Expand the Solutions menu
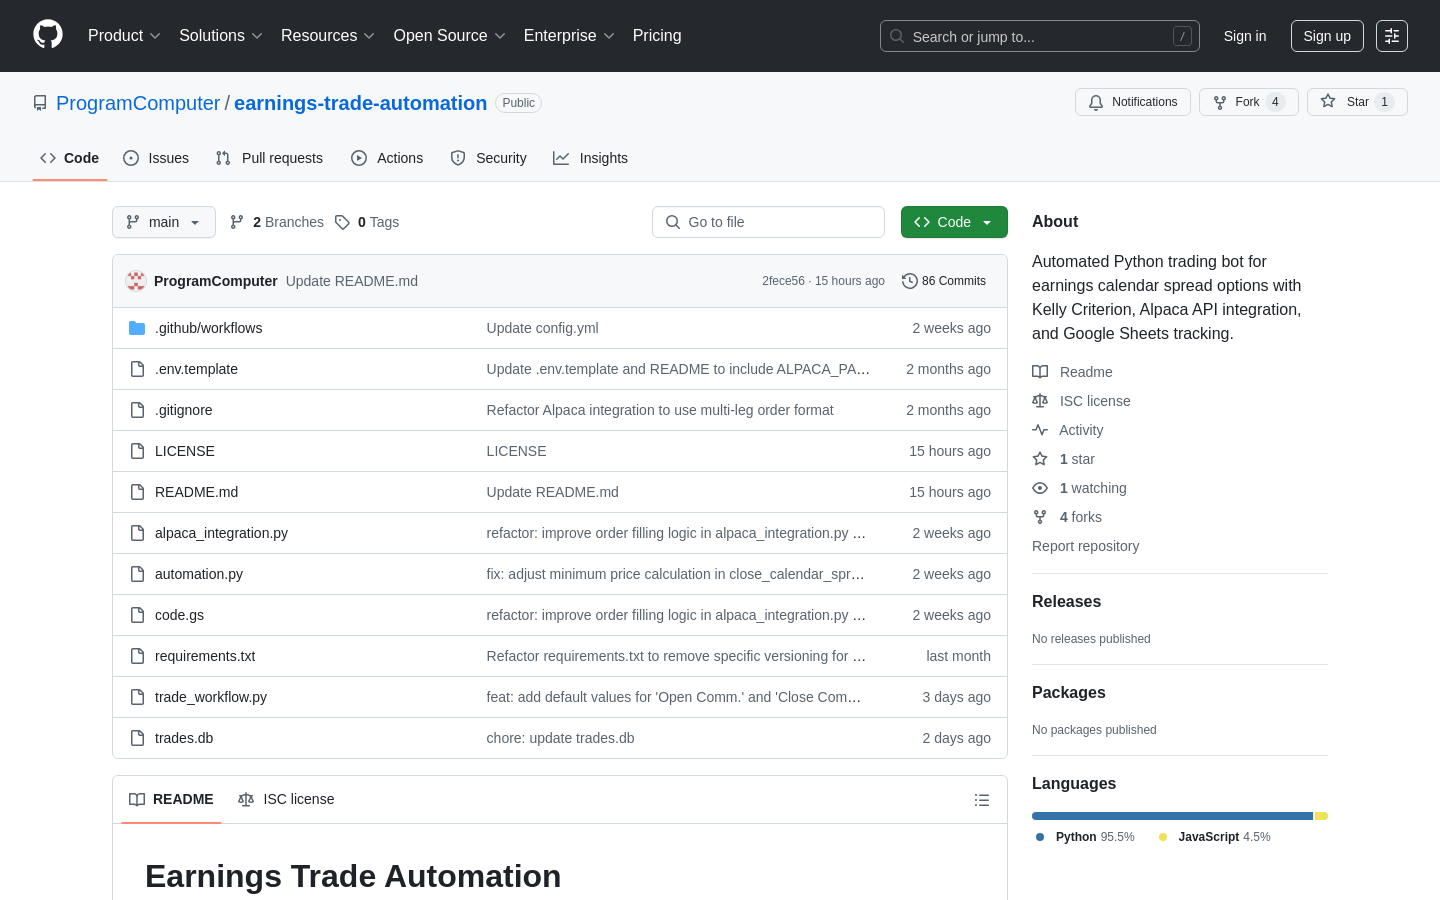 pyautogui.click(x=220, y=36)
